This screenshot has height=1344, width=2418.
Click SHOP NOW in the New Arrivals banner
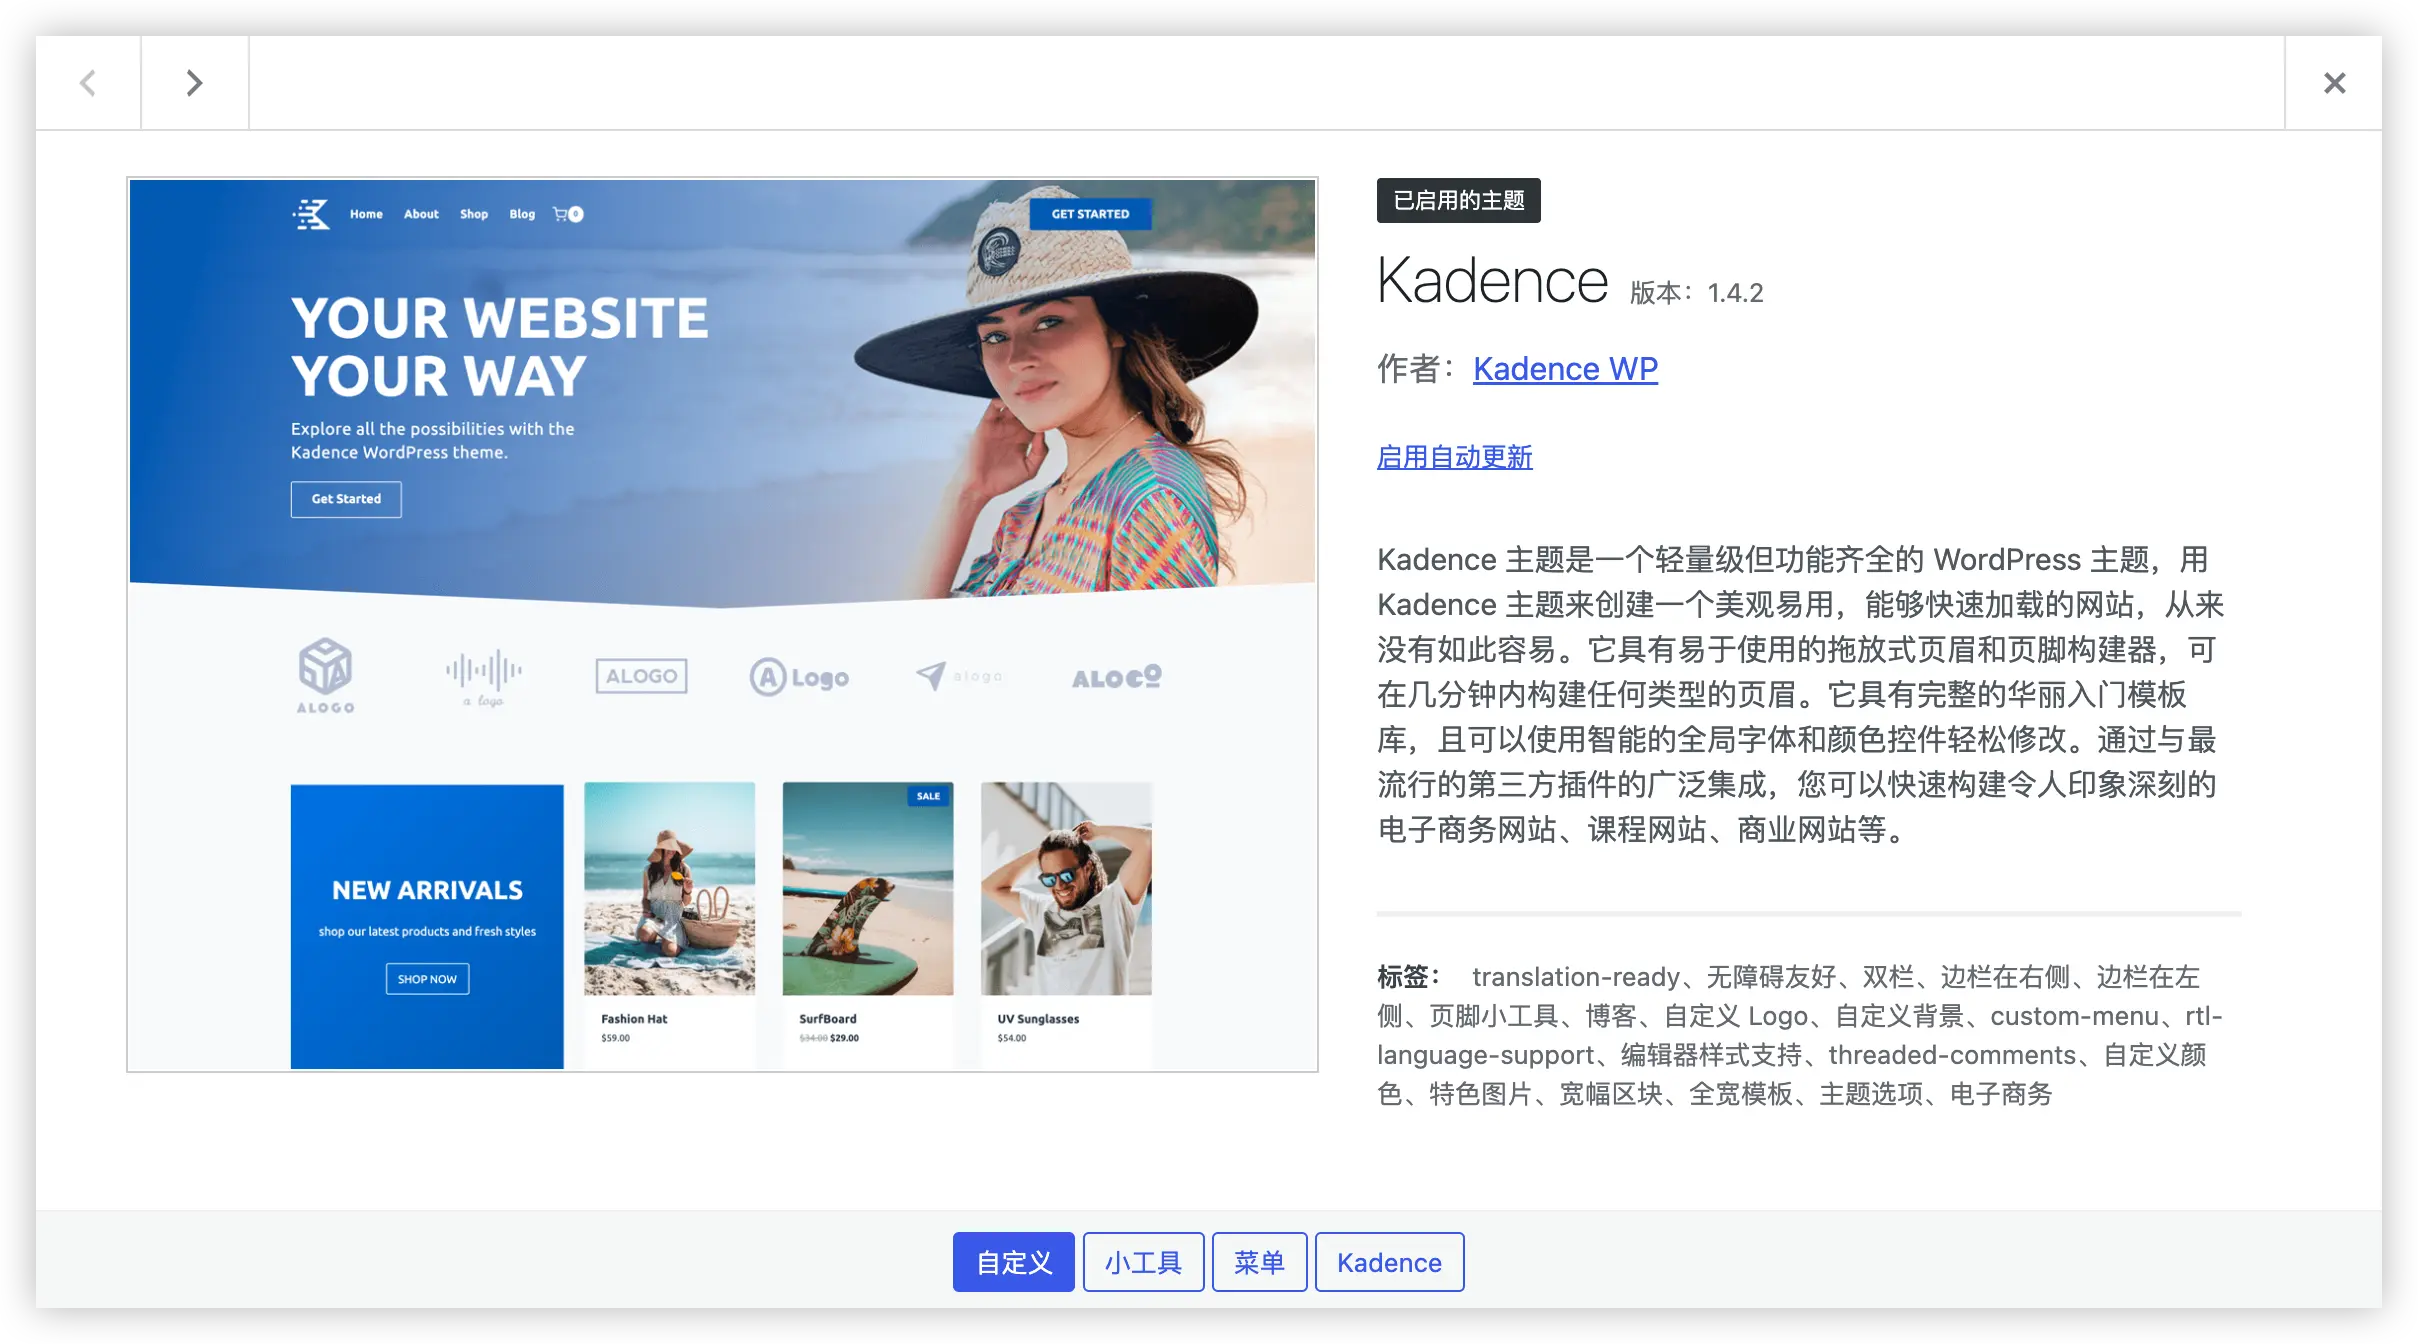click(x=426, y=979)
